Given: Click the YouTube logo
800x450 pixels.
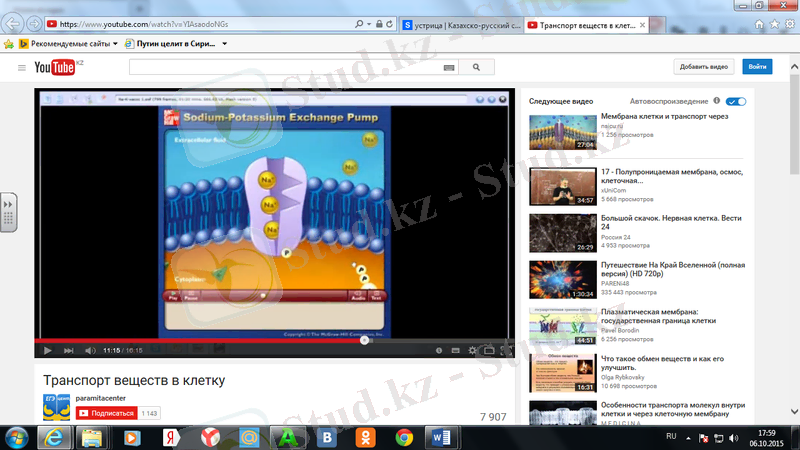Looking at the screenshot, I should pos(56,67).
